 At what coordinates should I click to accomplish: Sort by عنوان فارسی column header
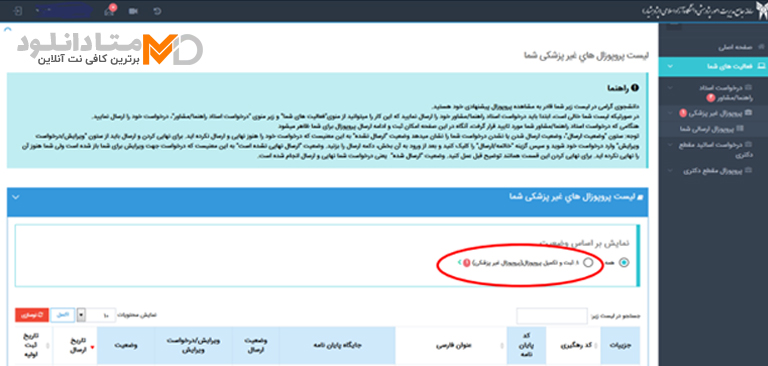click(451, 346)
